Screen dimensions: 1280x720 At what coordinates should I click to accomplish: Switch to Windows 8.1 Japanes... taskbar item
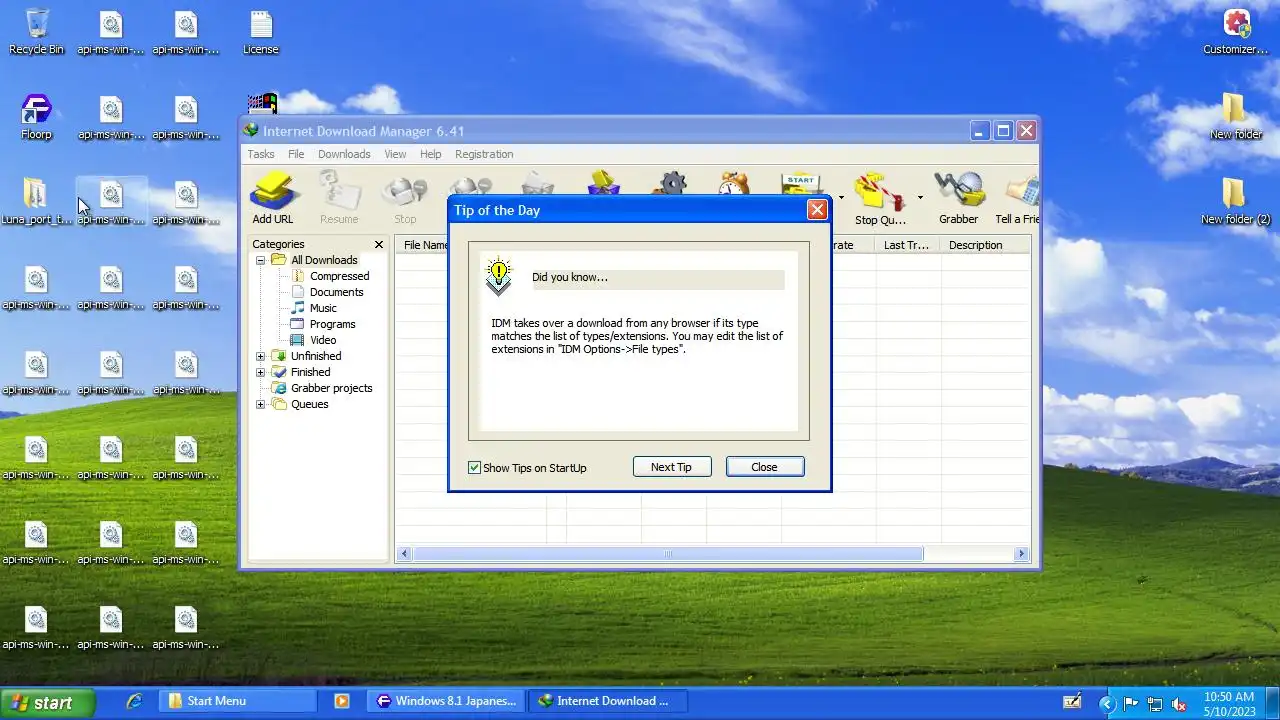[x=445, y=701]
